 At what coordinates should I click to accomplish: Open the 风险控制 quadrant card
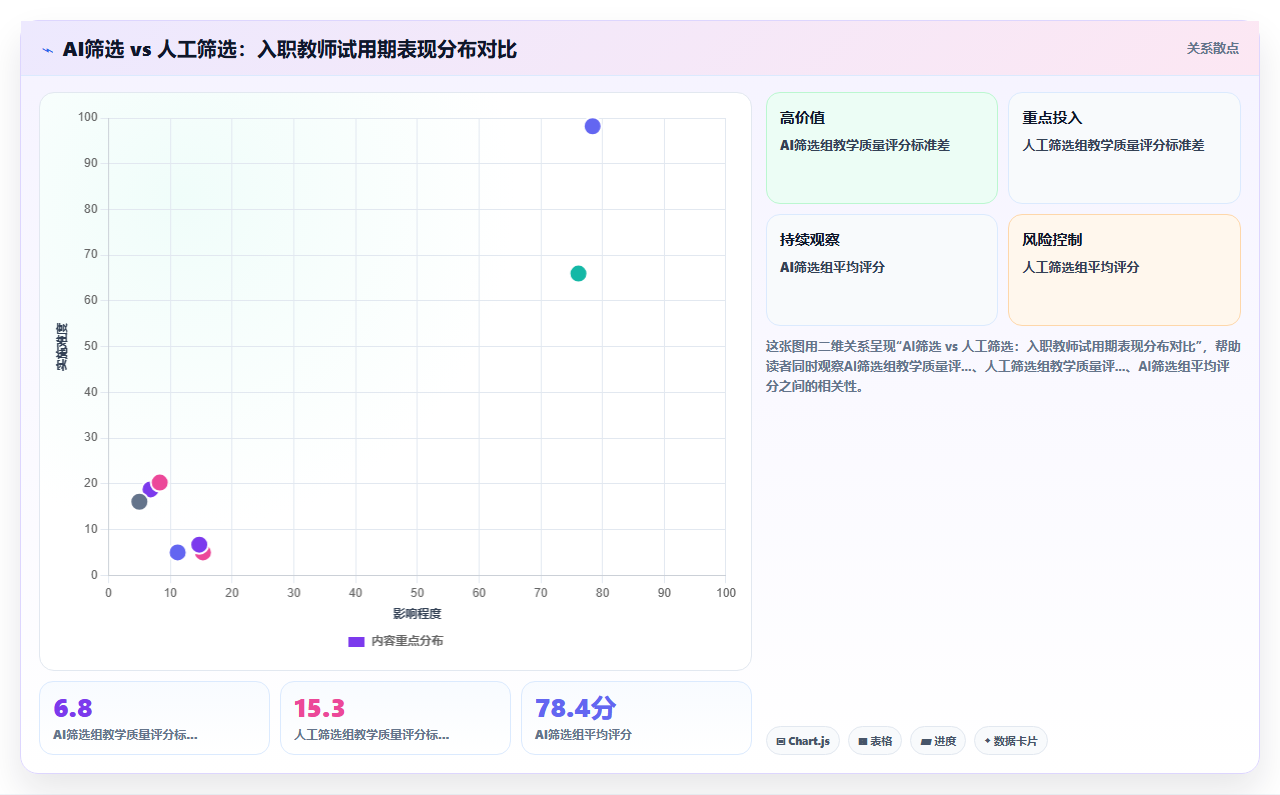coord(1124,270)
